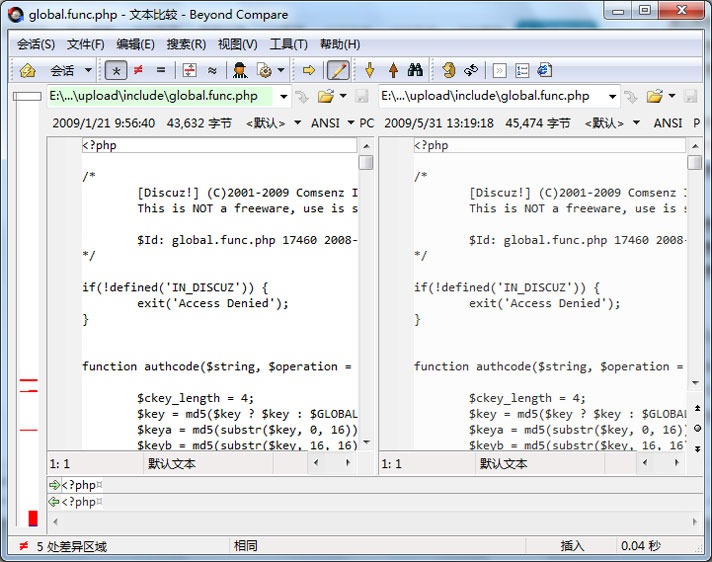Toggle Minor differences approx icon

(212, 70)
